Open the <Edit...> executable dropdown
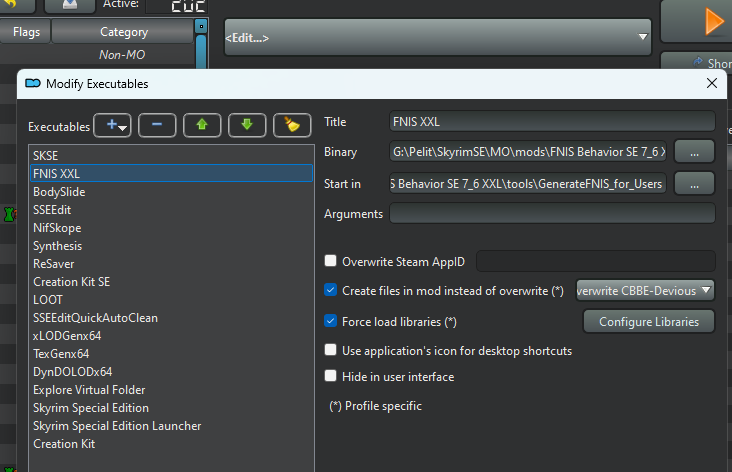 tap(438, 37)
